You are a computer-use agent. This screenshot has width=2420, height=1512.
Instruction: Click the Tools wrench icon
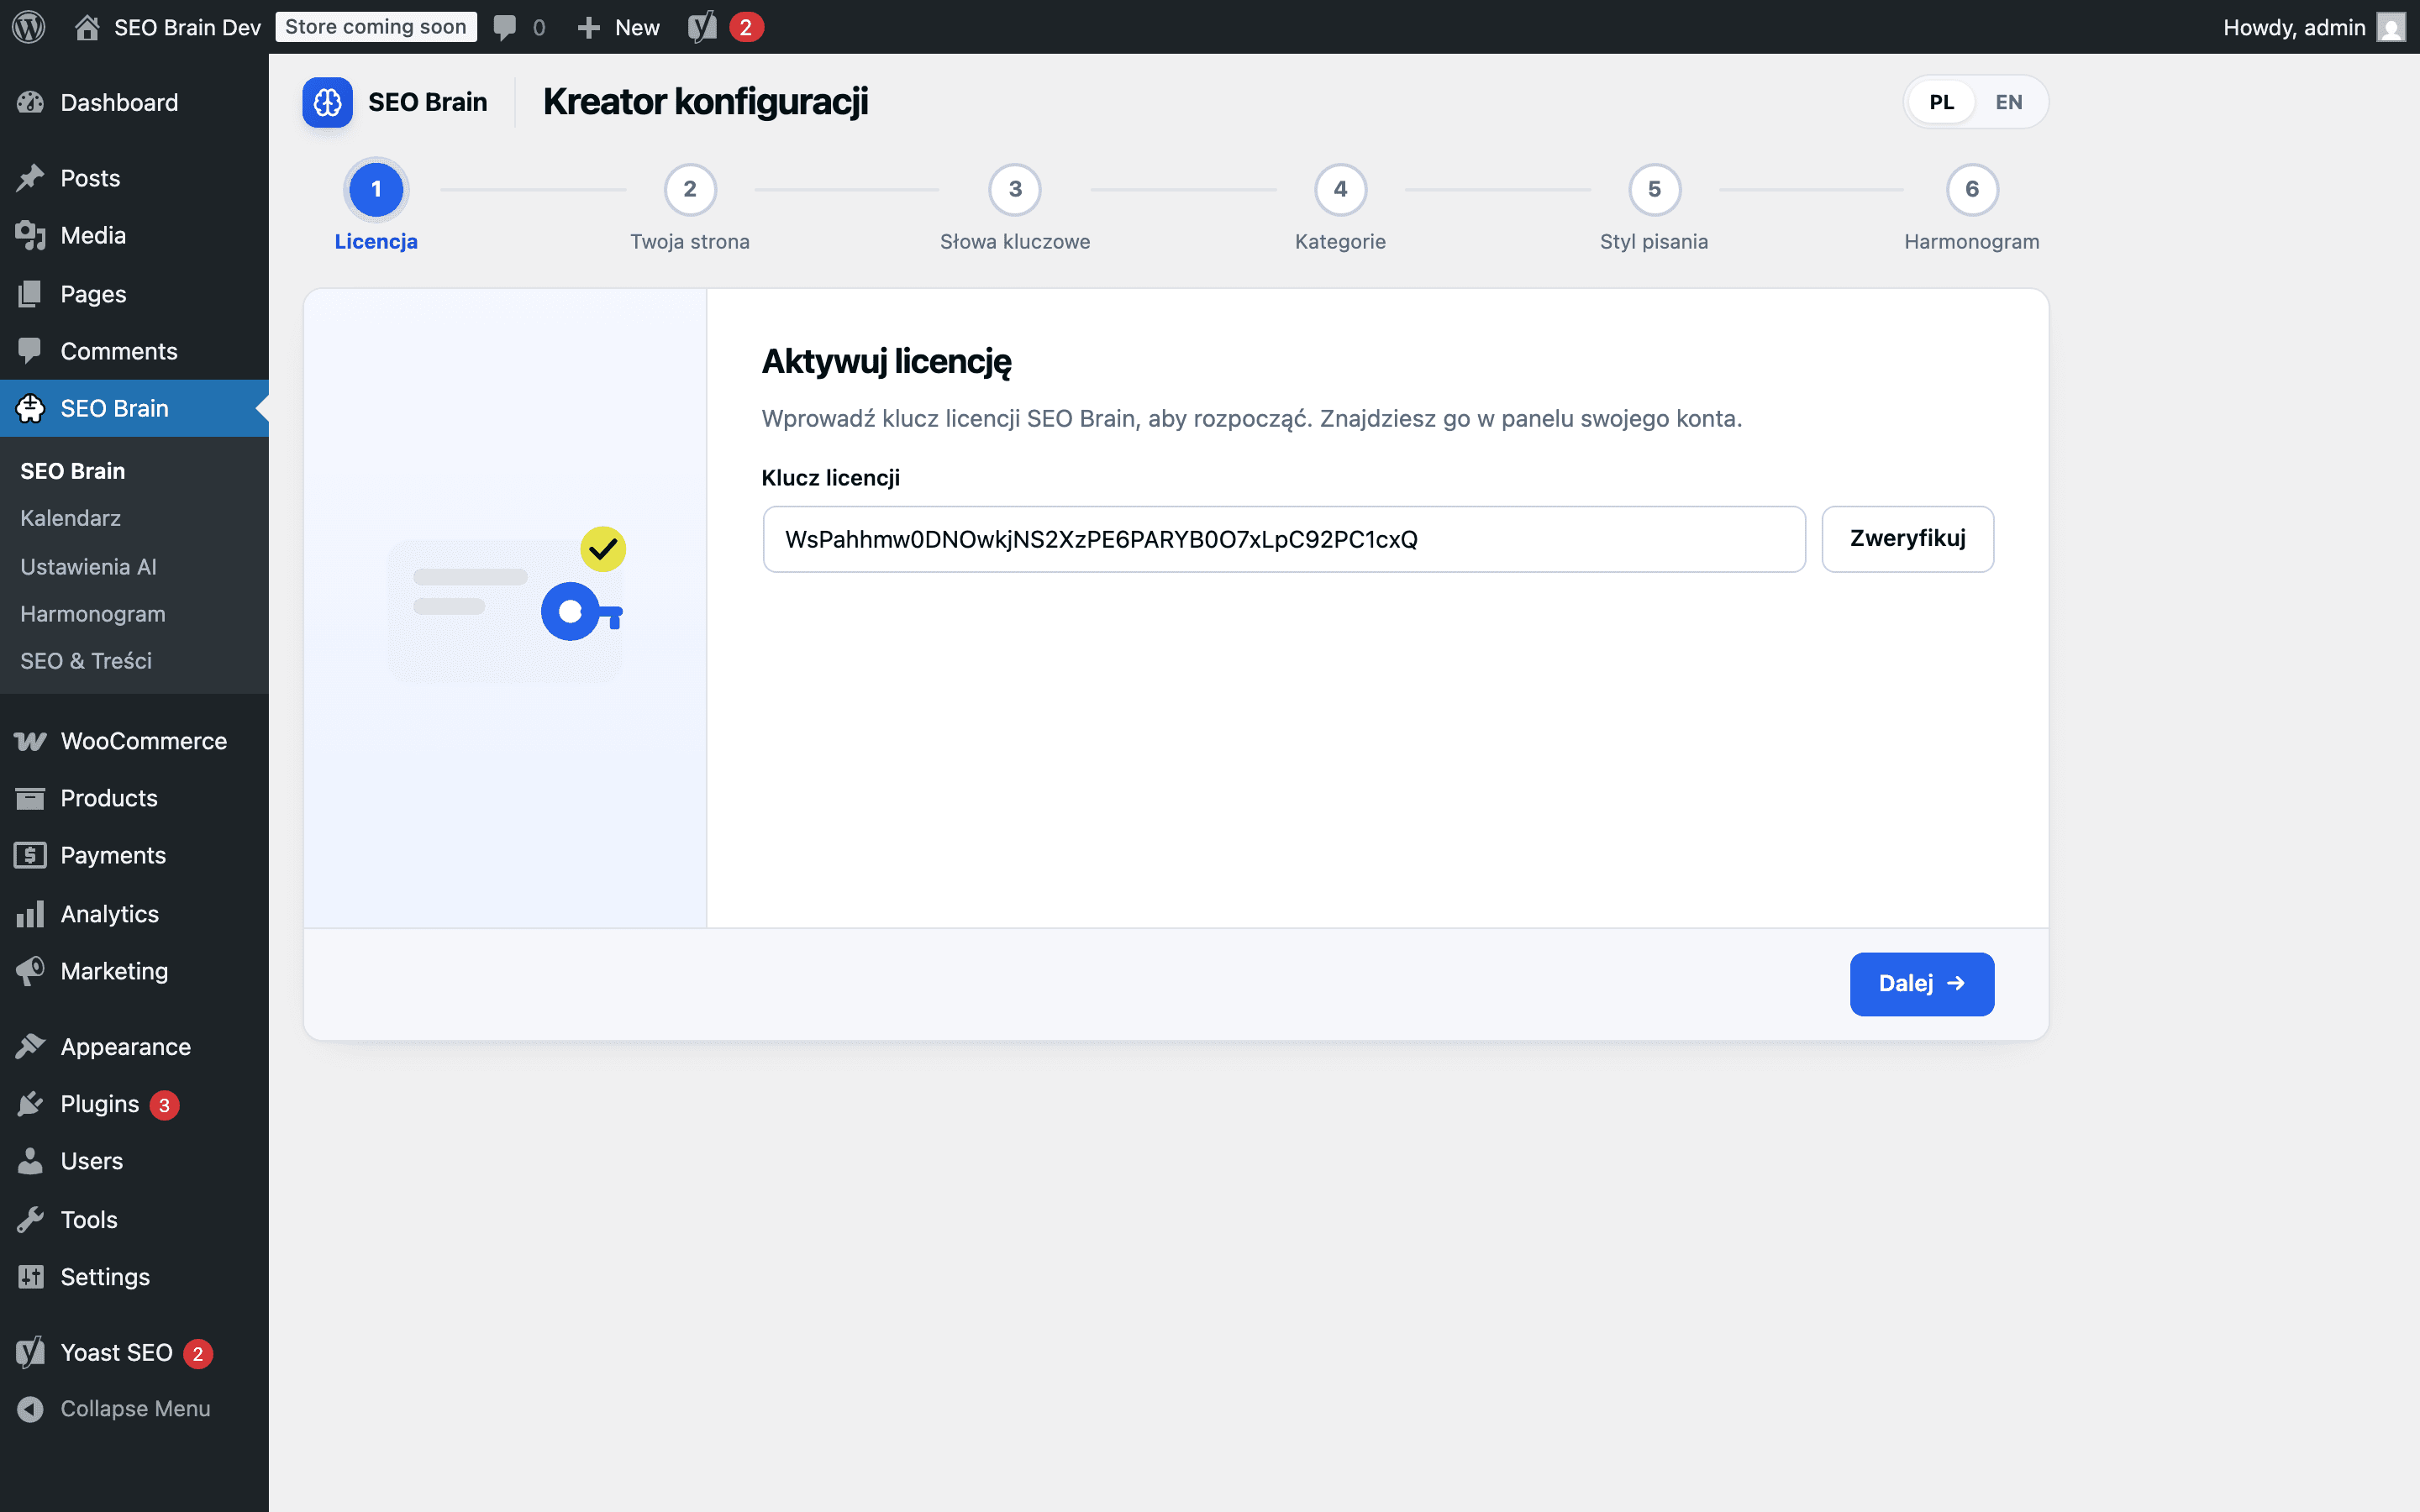(30, 1220)
